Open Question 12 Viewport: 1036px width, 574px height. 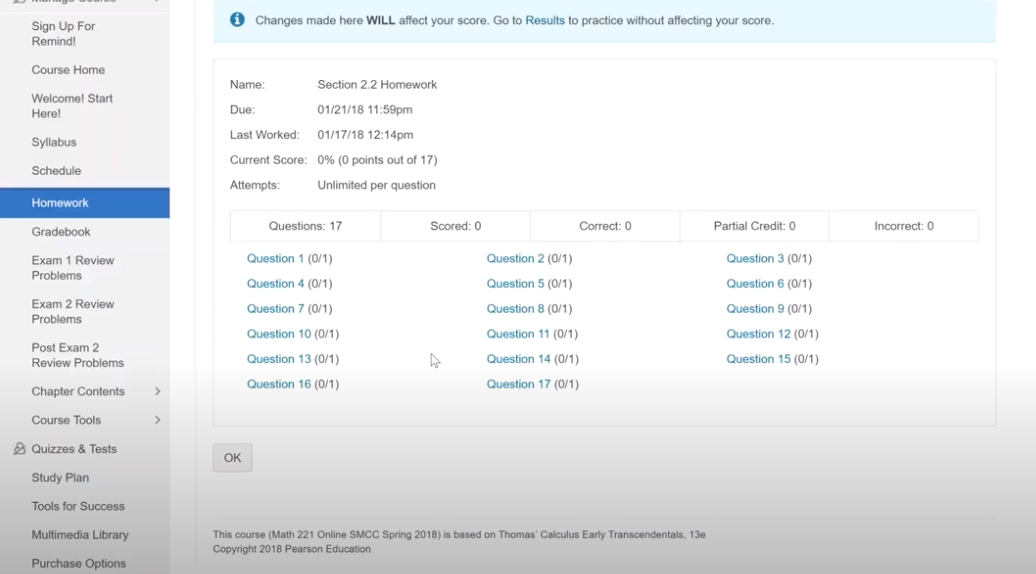click(758, 334)
